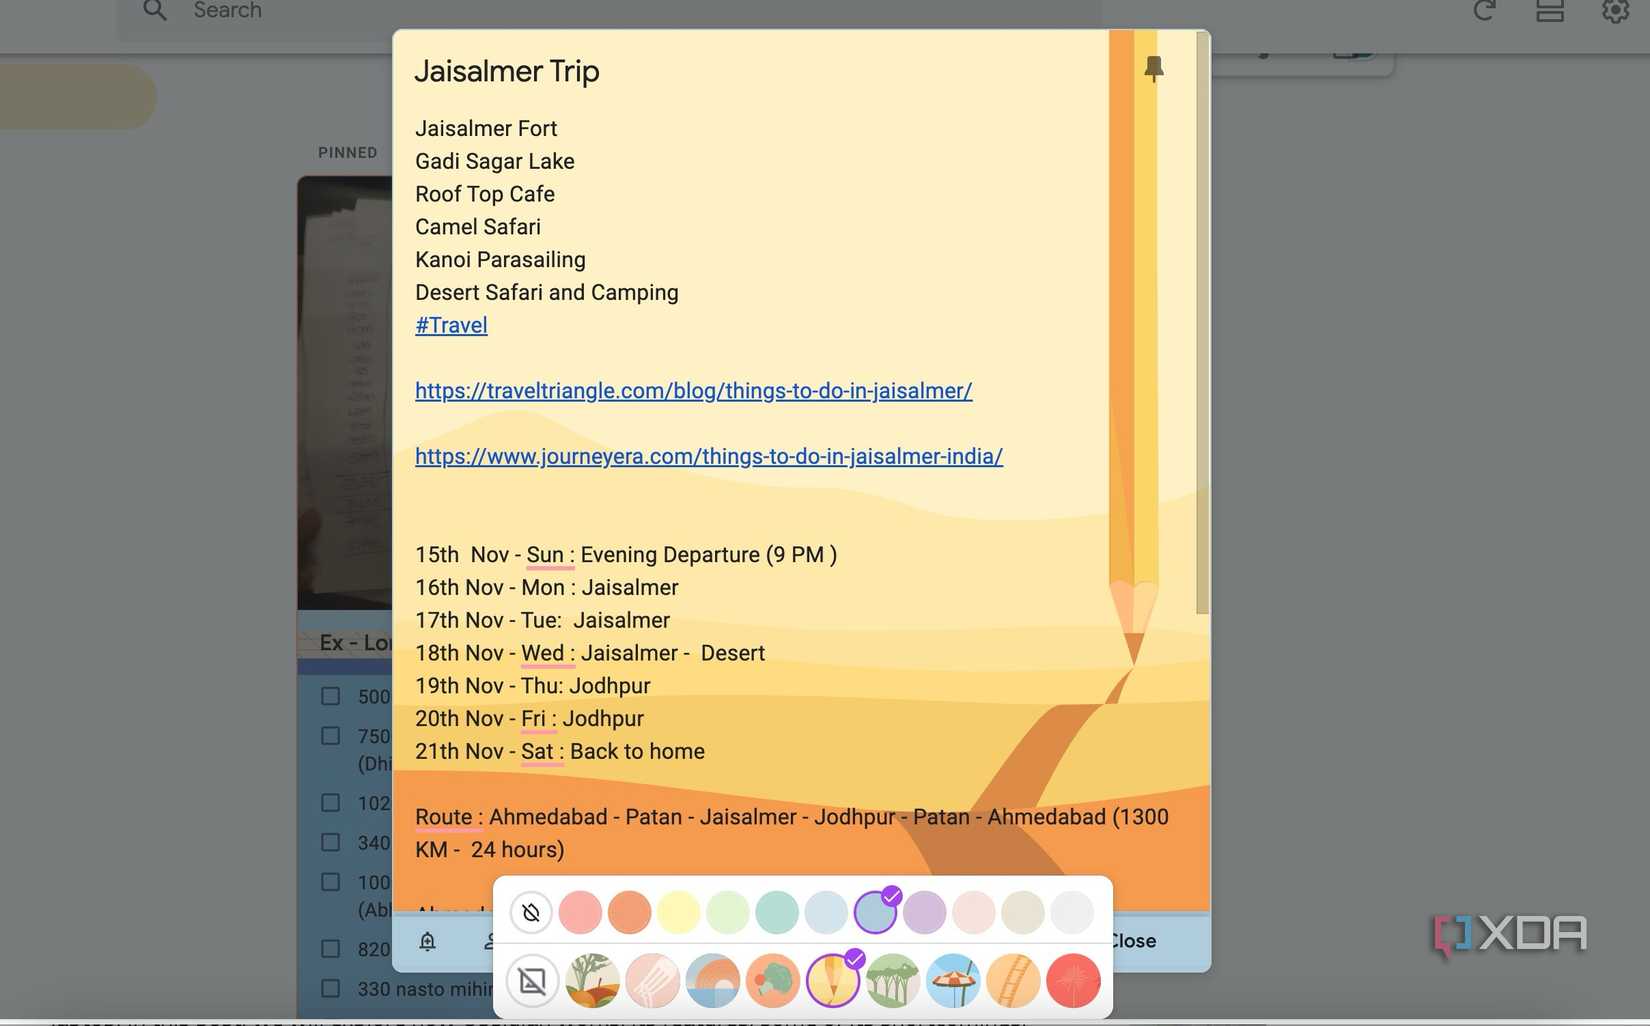The height and width of the screenshot is (1026, 1650).
Task: Click the PINNED section label
Action: click(x=348, y=152)
